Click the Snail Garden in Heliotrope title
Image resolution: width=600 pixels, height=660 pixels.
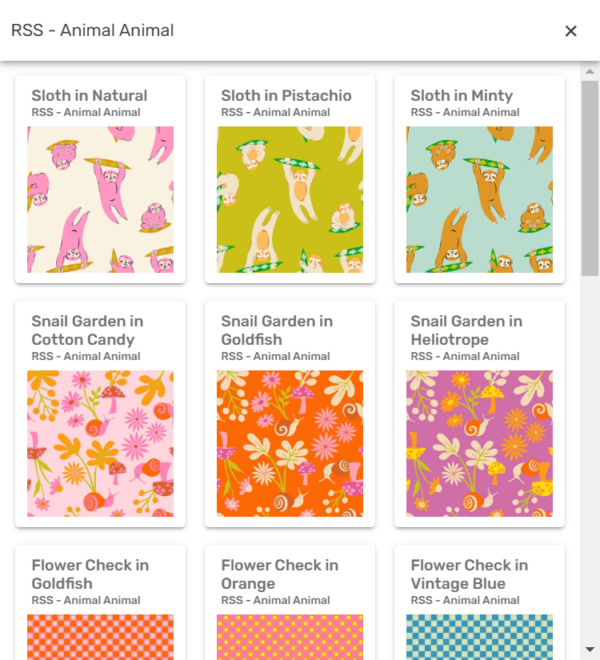[x=467, y=330]
